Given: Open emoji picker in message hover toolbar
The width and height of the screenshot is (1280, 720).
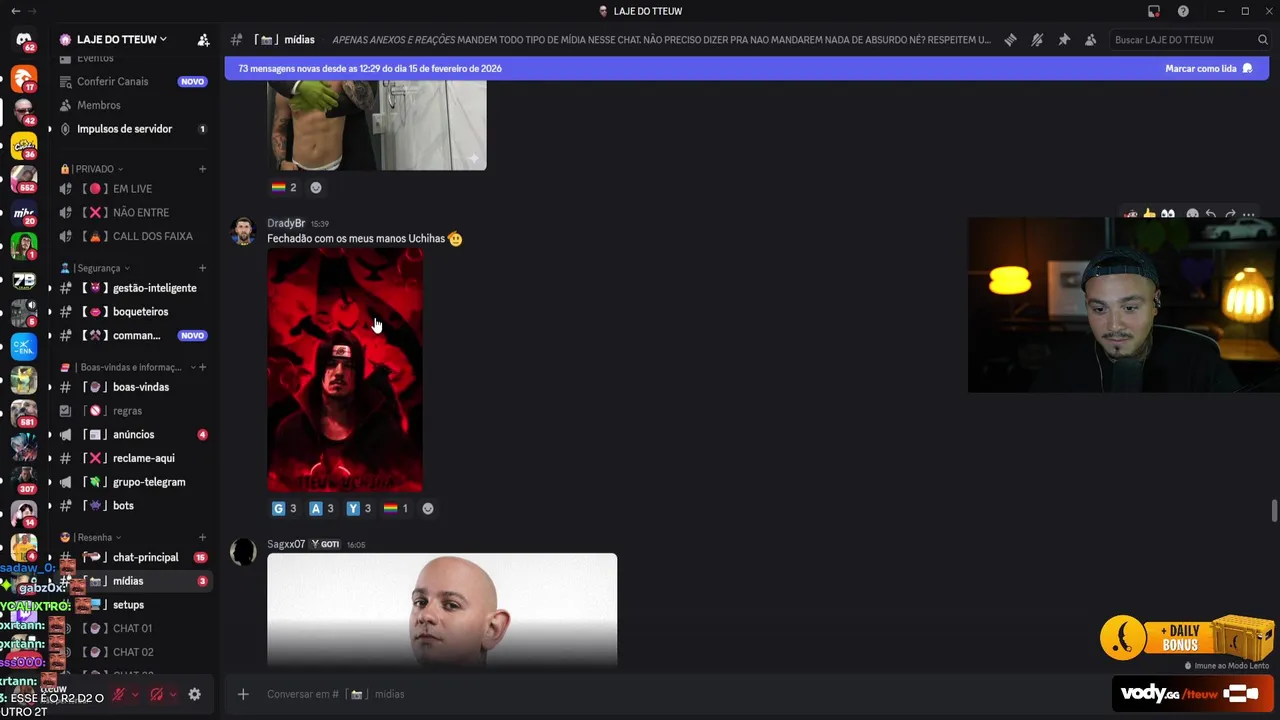Looking at the screenshot, I should 1192,215.
